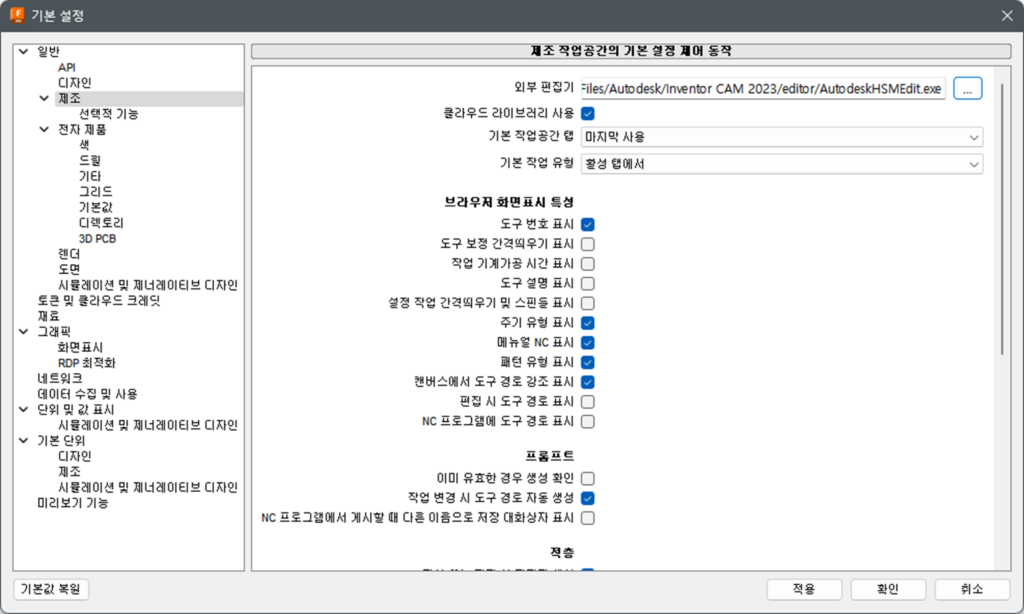Viewport: 1024px width, 614px height.
Task: Select 화면표시 under 그래픽
Action: (80, 347)
